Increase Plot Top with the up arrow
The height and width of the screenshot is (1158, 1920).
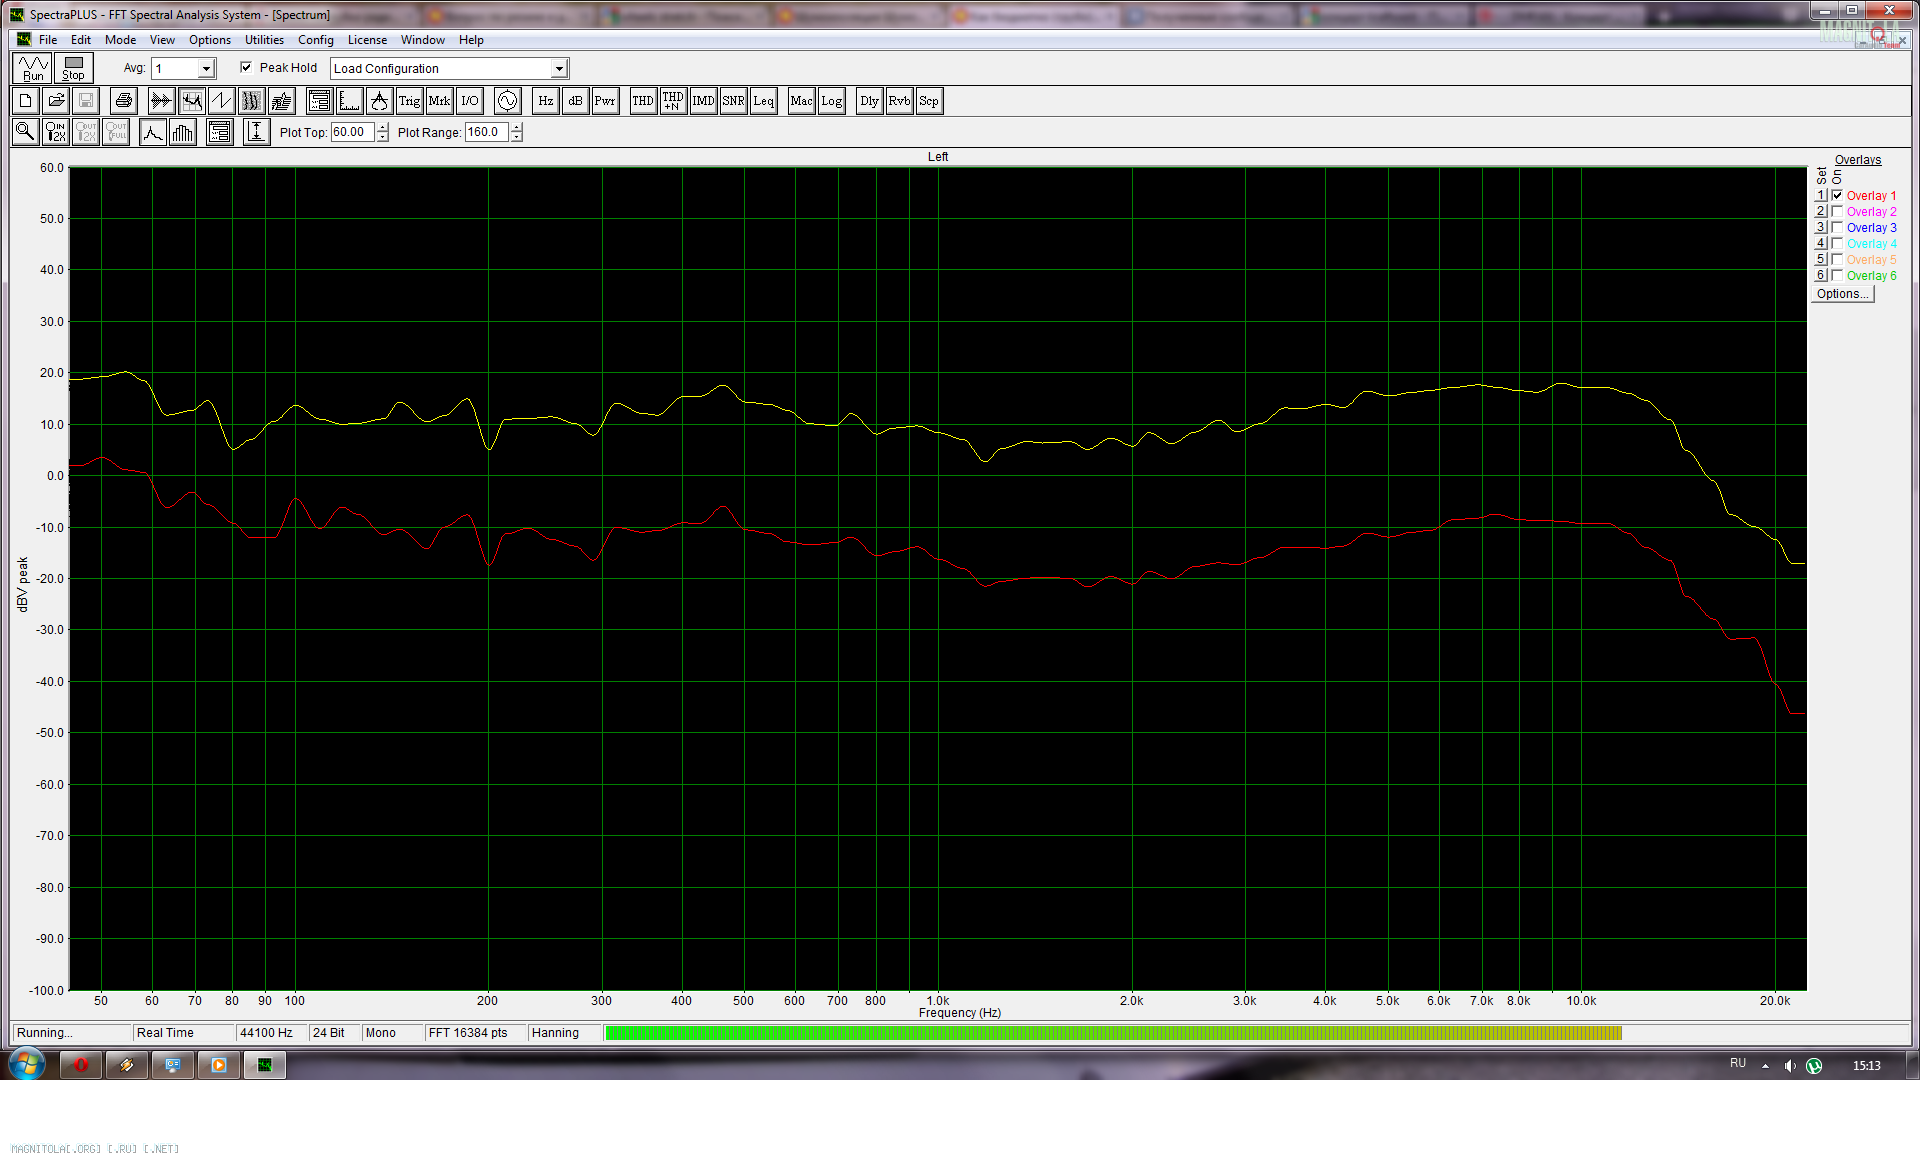pos(382,127)
